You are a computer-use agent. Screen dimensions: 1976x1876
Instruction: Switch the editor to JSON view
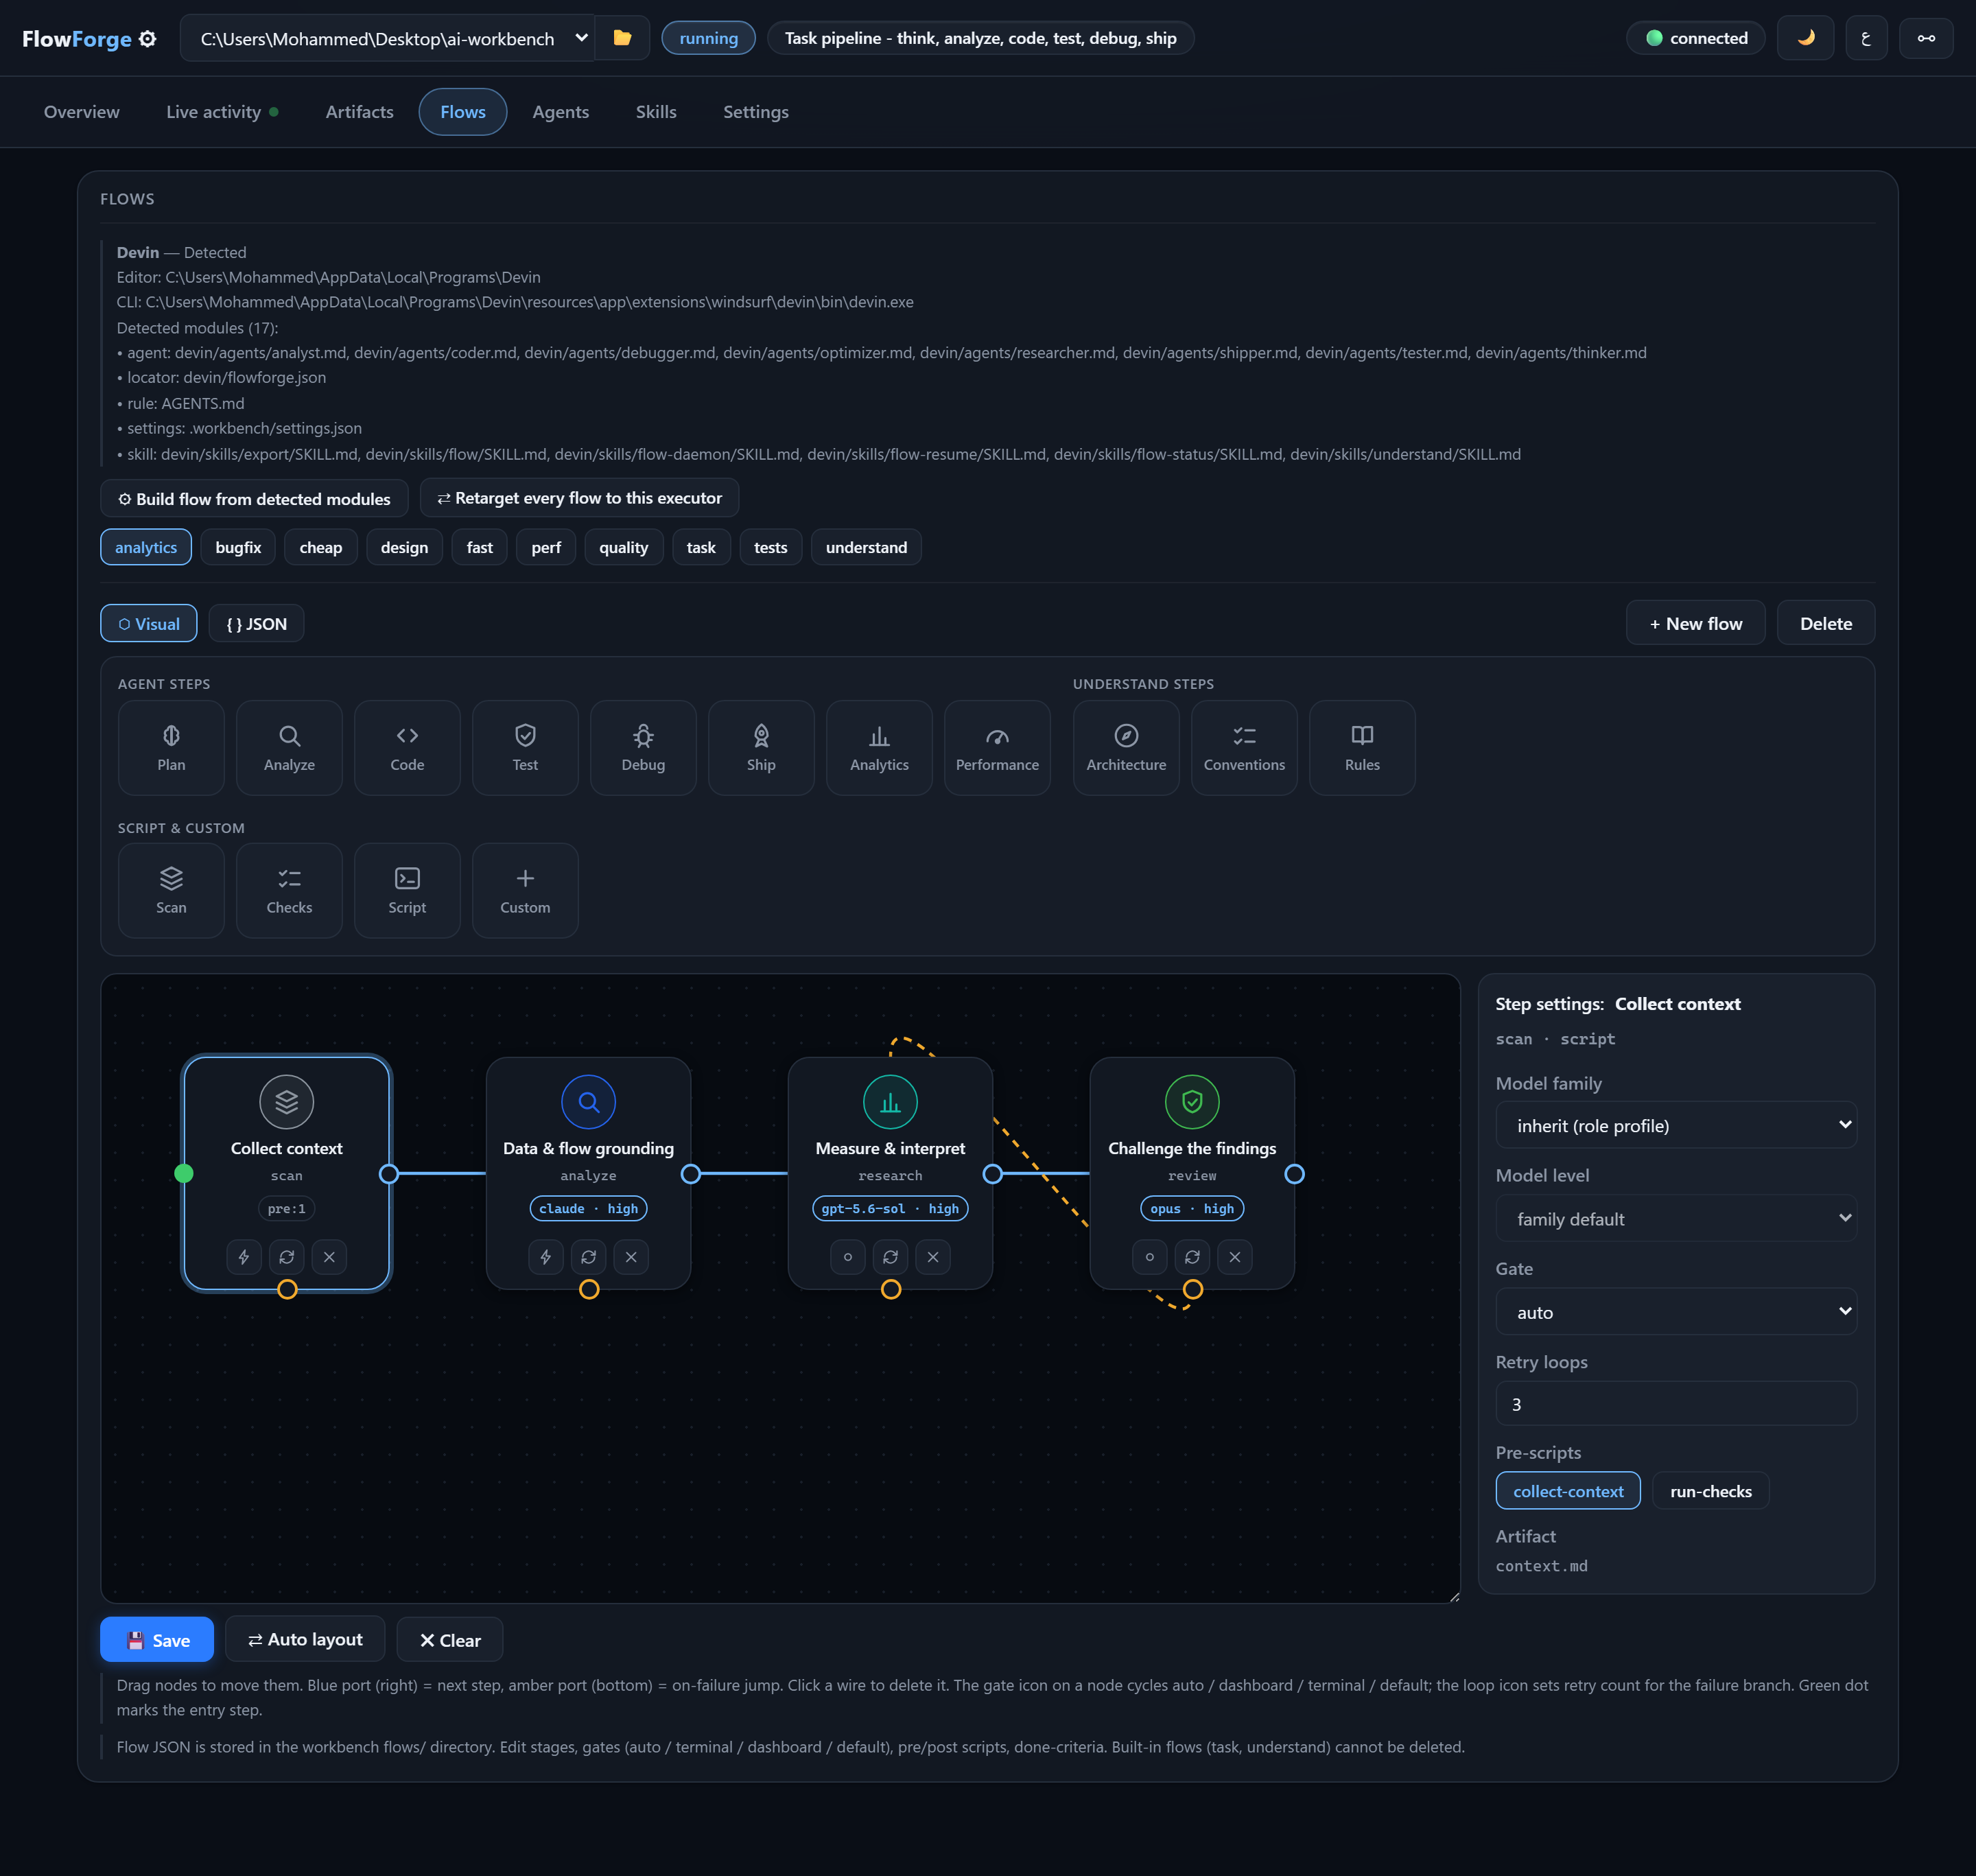pos(256,624)
